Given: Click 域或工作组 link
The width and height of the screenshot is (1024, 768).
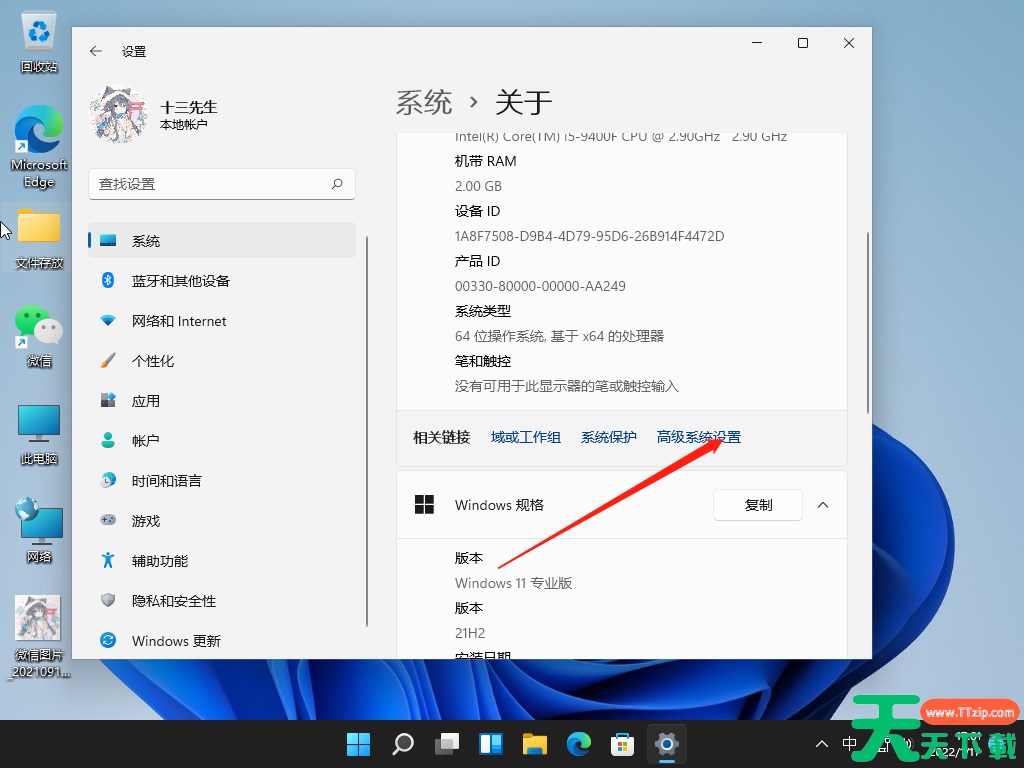Looking at the screenshot, I should point(525,437).
